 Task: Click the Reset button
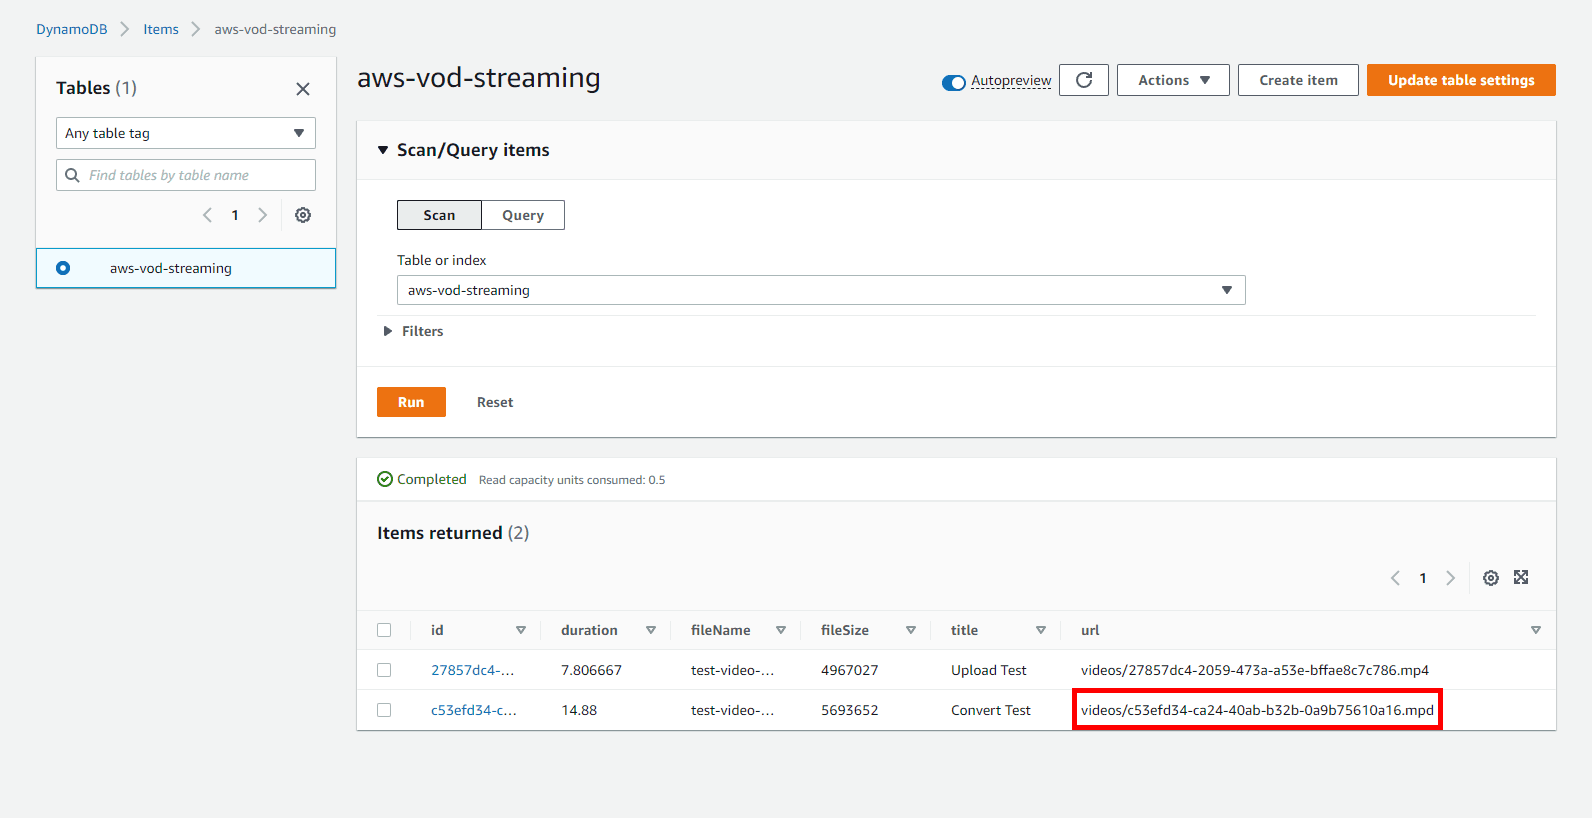point(495,402)
